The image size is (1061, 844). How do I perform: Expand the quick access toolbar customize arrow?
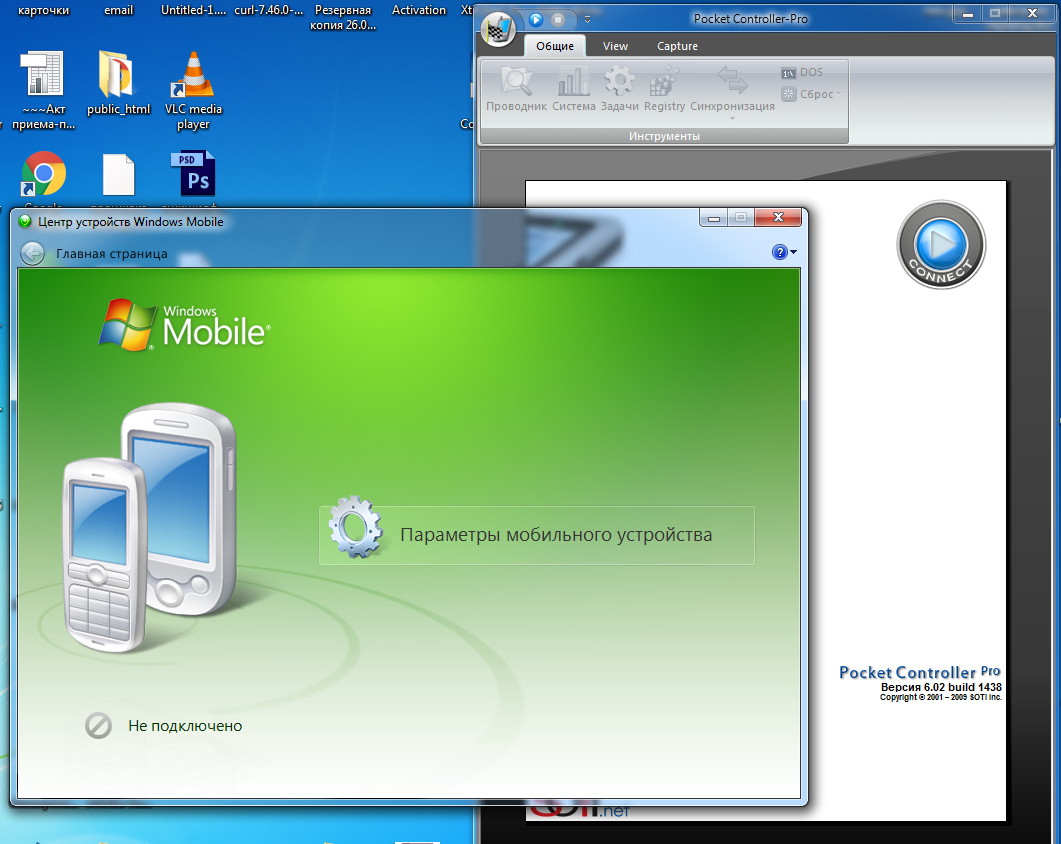(587, 19)
